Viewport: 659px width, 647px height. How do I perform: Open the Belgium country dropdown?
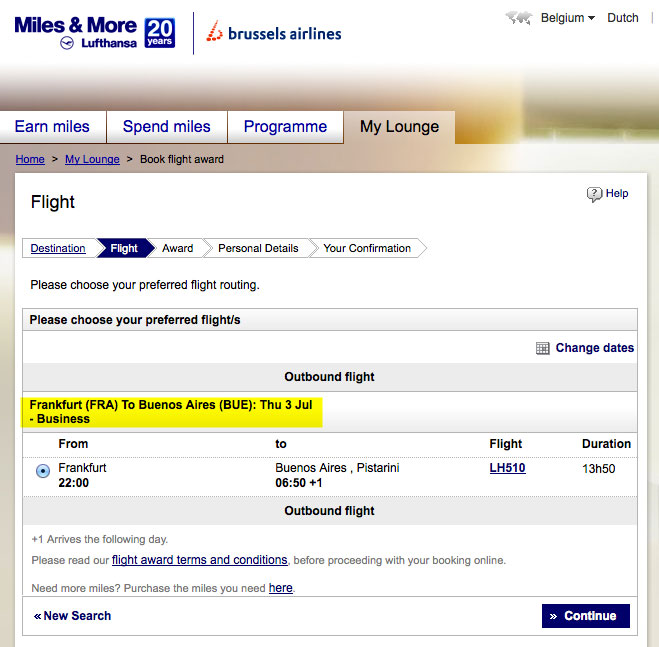[x=567, y=18]
